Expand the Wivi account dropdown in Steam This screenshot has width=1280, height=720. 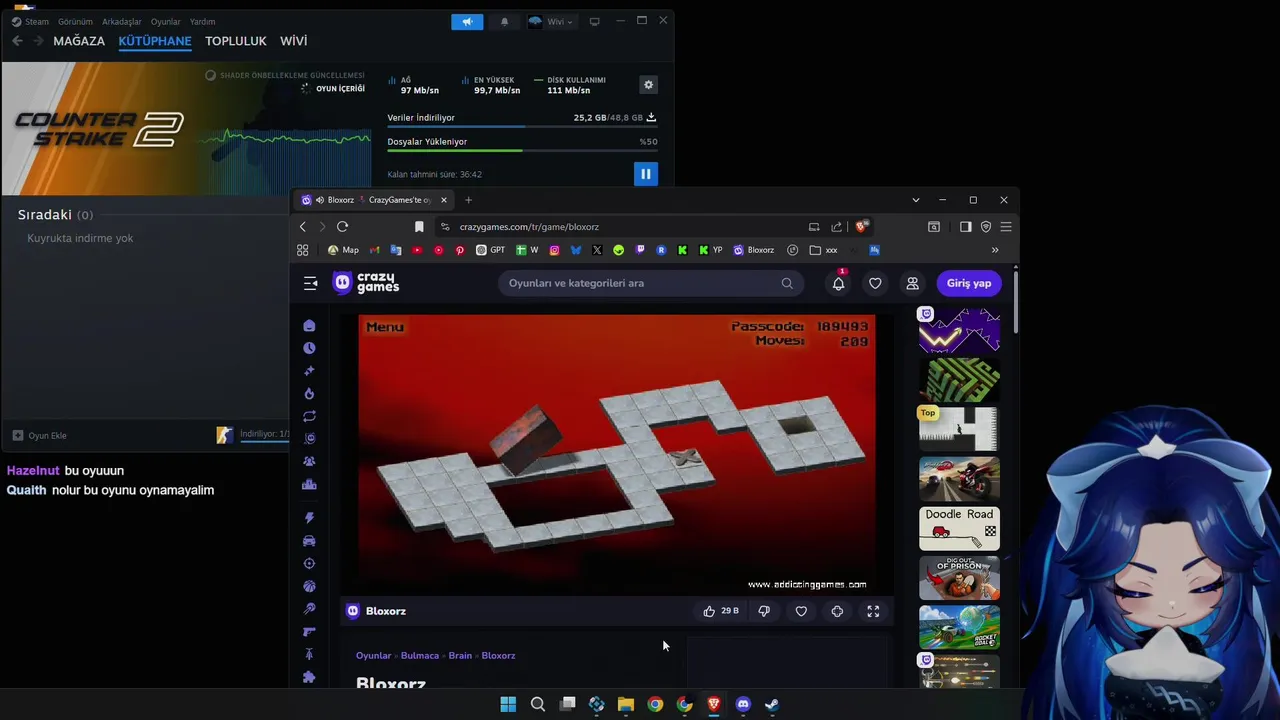tap(551, 21)
